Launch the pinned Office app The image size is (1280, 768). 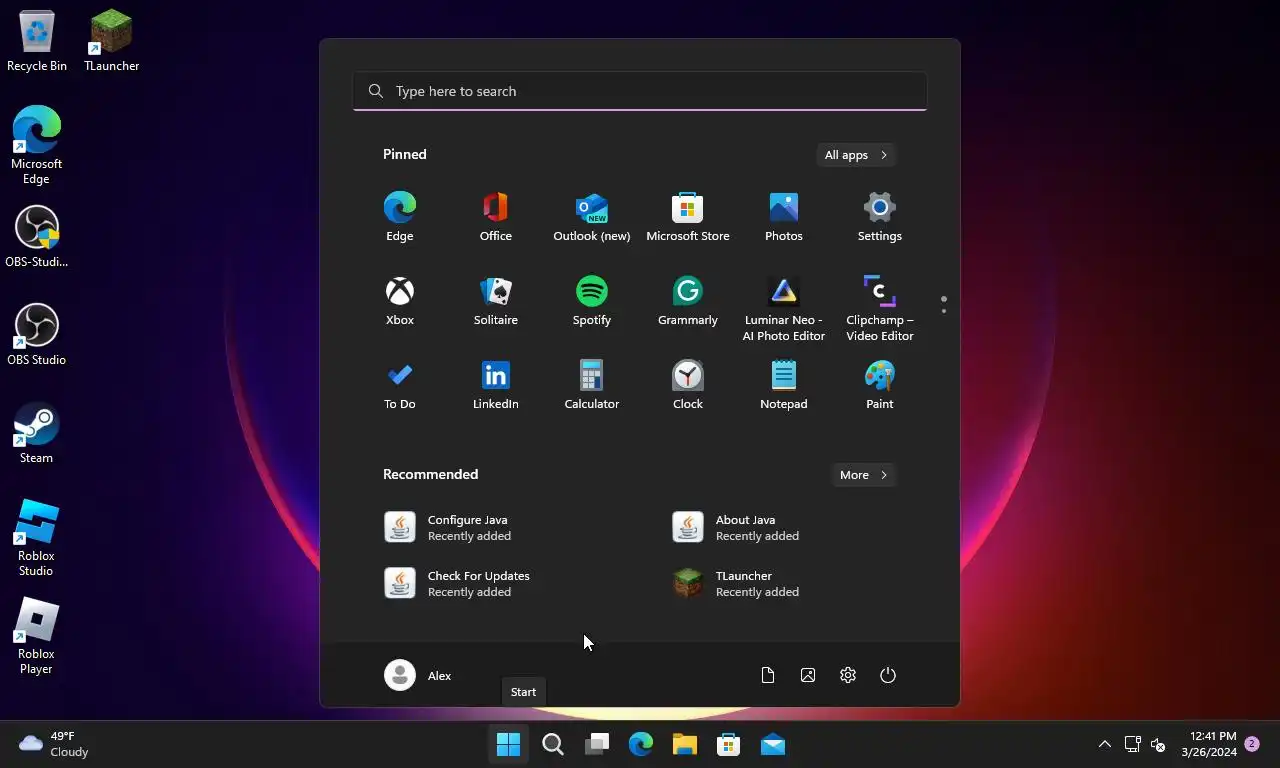tap(495, 217)
